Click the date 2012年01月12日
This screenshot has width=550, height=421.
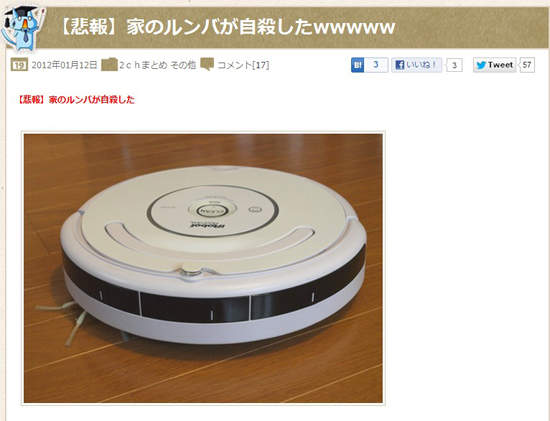(64, 65)
